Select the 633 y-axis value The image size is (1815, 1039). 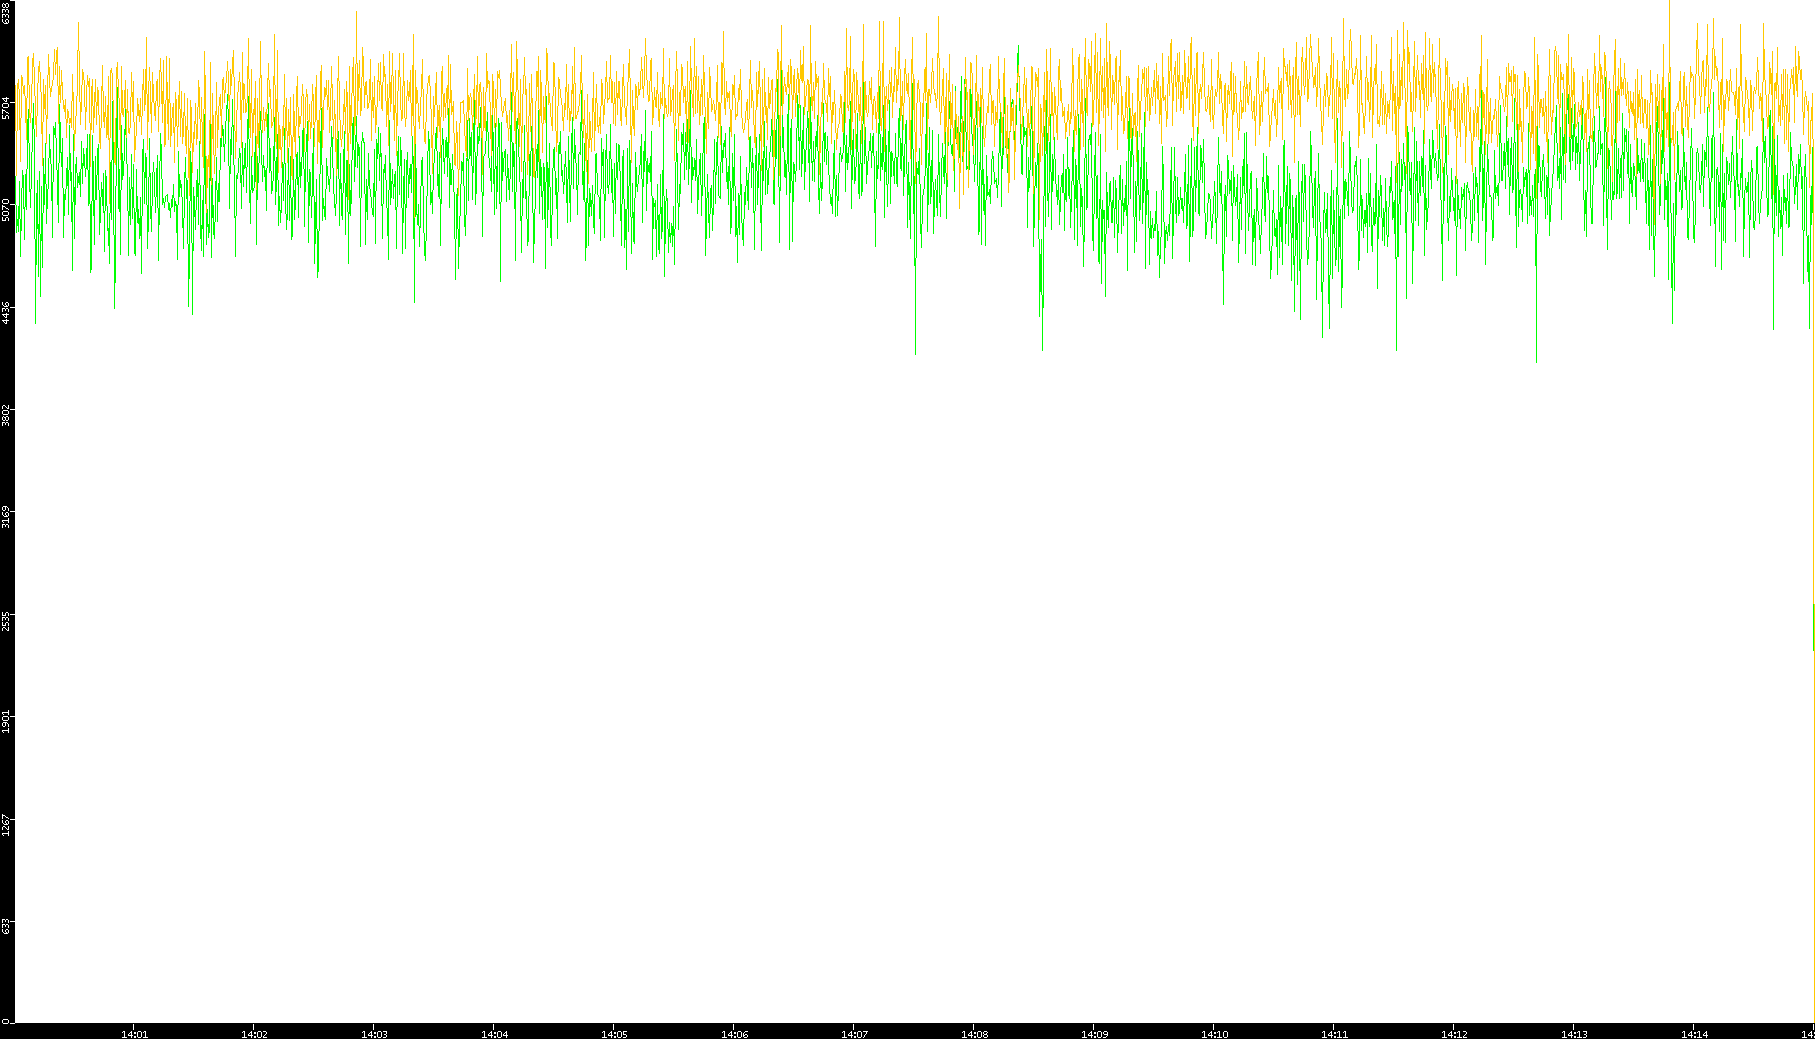coord(6,927)
